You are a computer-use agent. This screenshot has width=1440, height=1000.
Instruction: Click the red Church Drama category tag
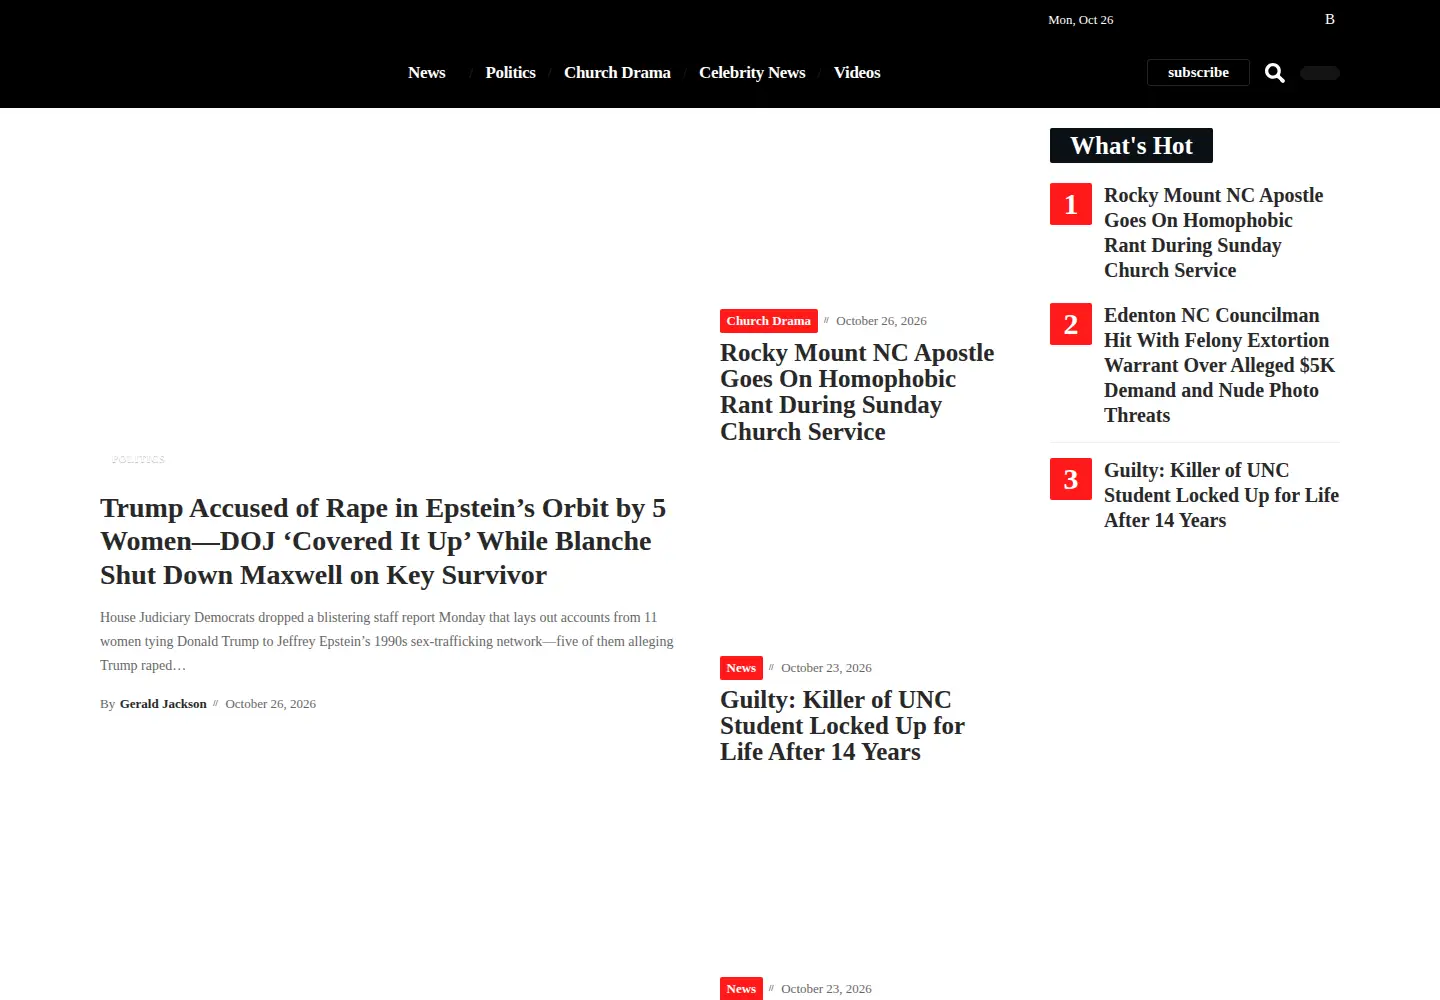(x=769, y=321)
